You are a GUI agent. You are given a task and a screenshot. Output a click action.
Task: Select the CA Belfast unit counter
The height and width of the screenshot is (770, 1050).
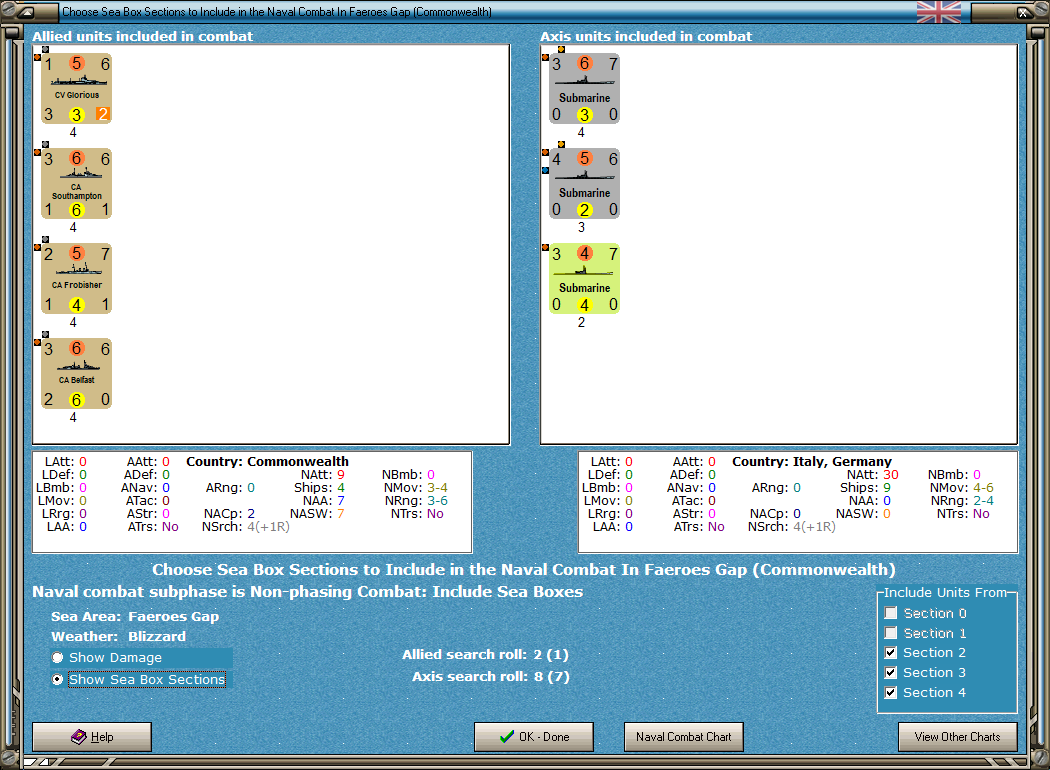pyautogui.click(x=76, y=374)
